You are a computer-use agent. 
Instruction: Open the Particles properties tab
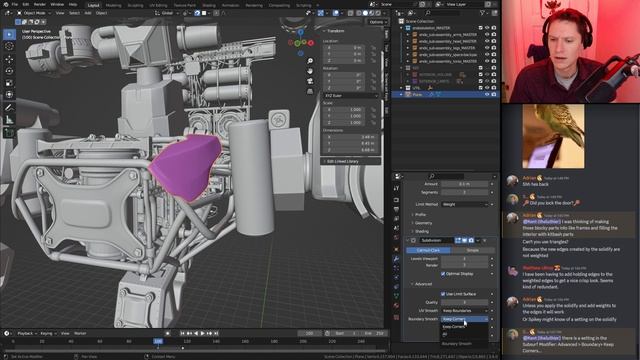396,268
